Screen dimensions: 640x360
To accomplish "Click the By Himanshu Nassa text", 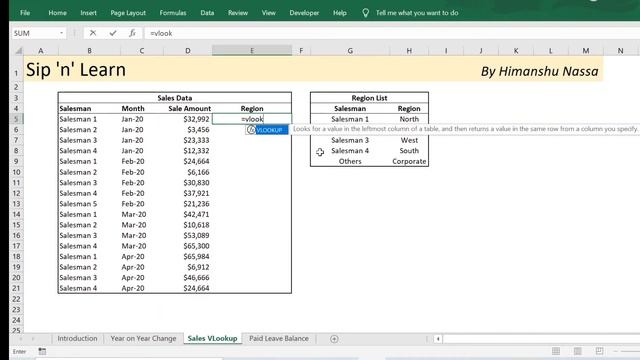I will coord(540,71).
